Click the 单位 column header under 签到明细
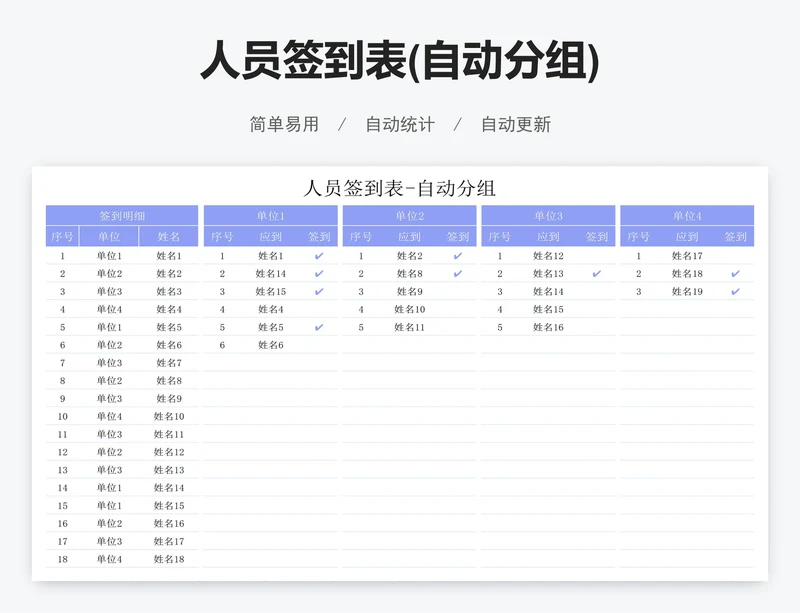The width and height of the screenshot is (800, 613). click(x=109, y=236)
